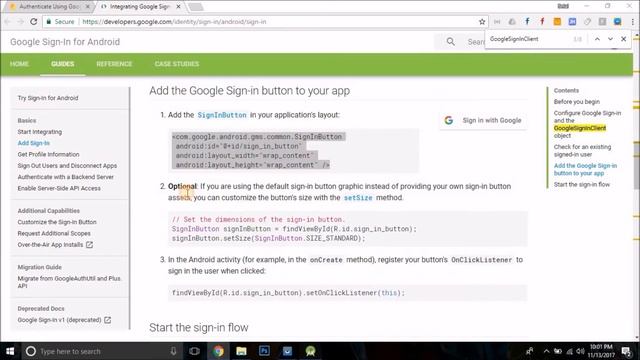Open the CASE STUDIES navigation tab

tap(177, 64)
